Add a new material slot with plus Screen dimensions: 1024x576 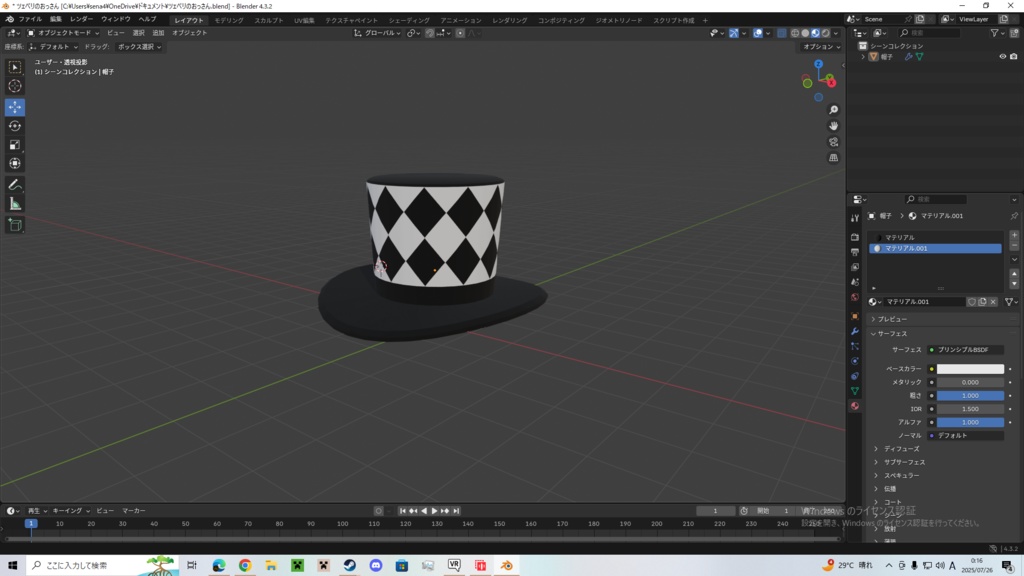click(x=1014, y=235)
